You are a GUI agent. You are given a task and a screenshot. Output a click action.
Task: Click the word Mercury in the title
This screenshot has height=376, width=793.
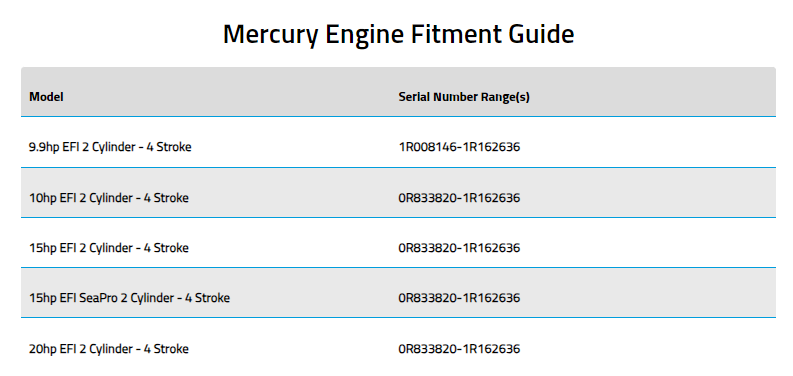coord(271,35)
